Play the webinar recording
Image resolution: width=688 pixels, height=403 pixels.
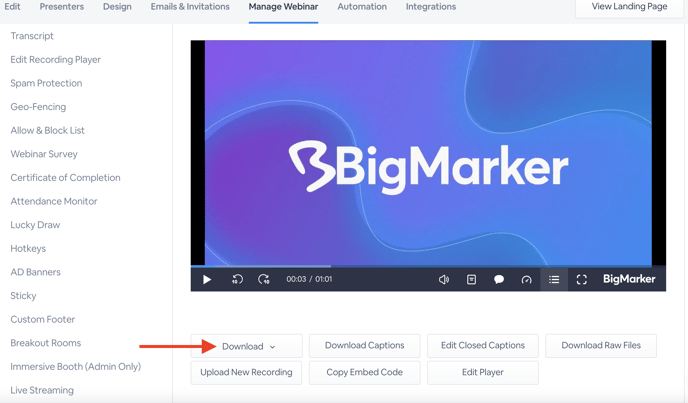coord(207,280)
